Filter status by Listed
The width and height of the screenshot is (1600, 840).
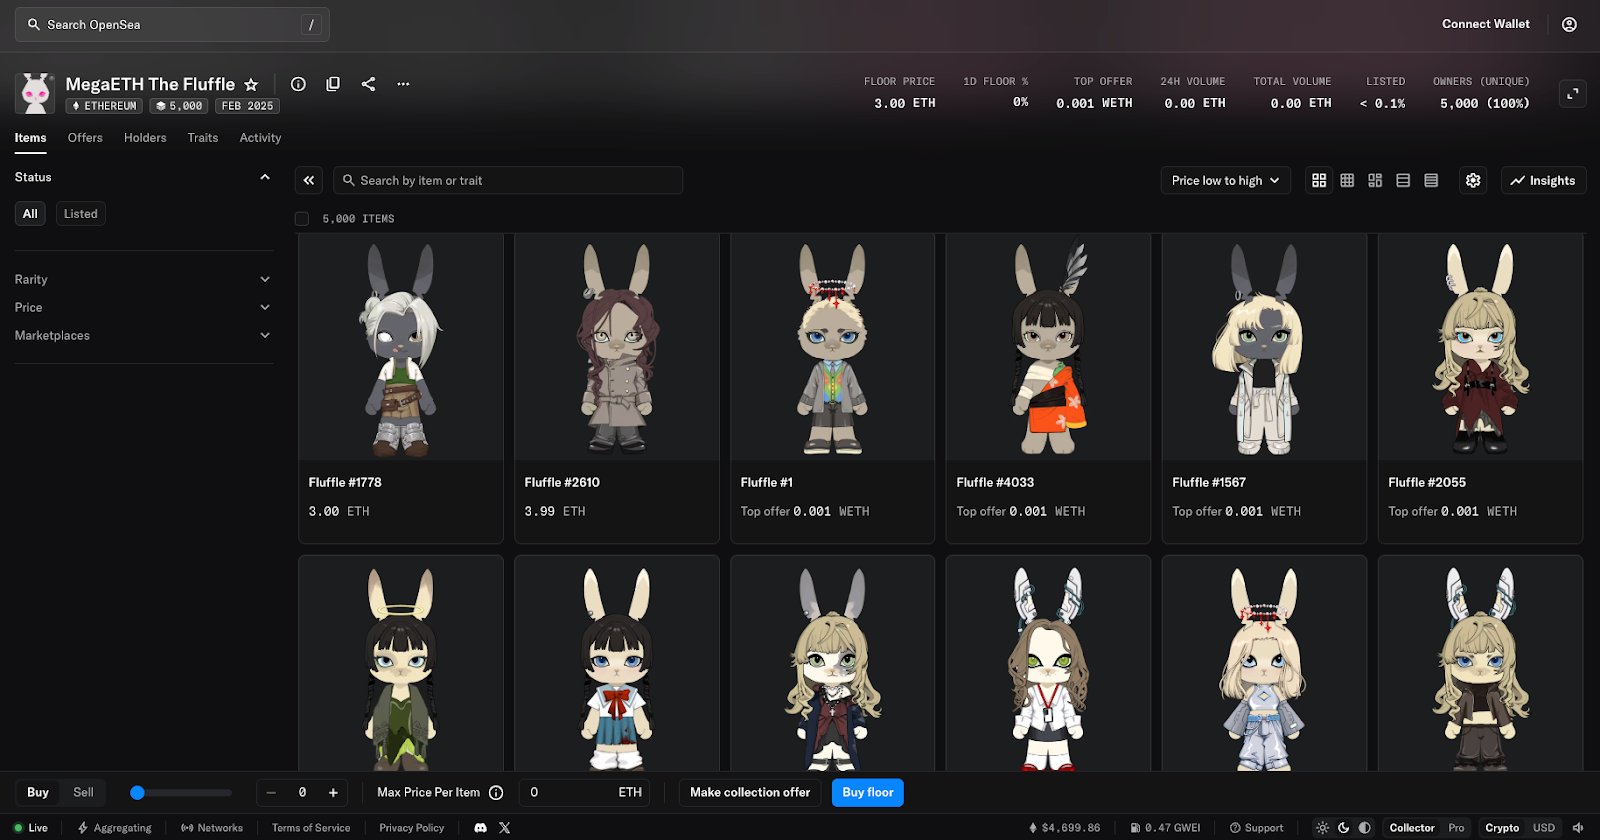[80, 214]
